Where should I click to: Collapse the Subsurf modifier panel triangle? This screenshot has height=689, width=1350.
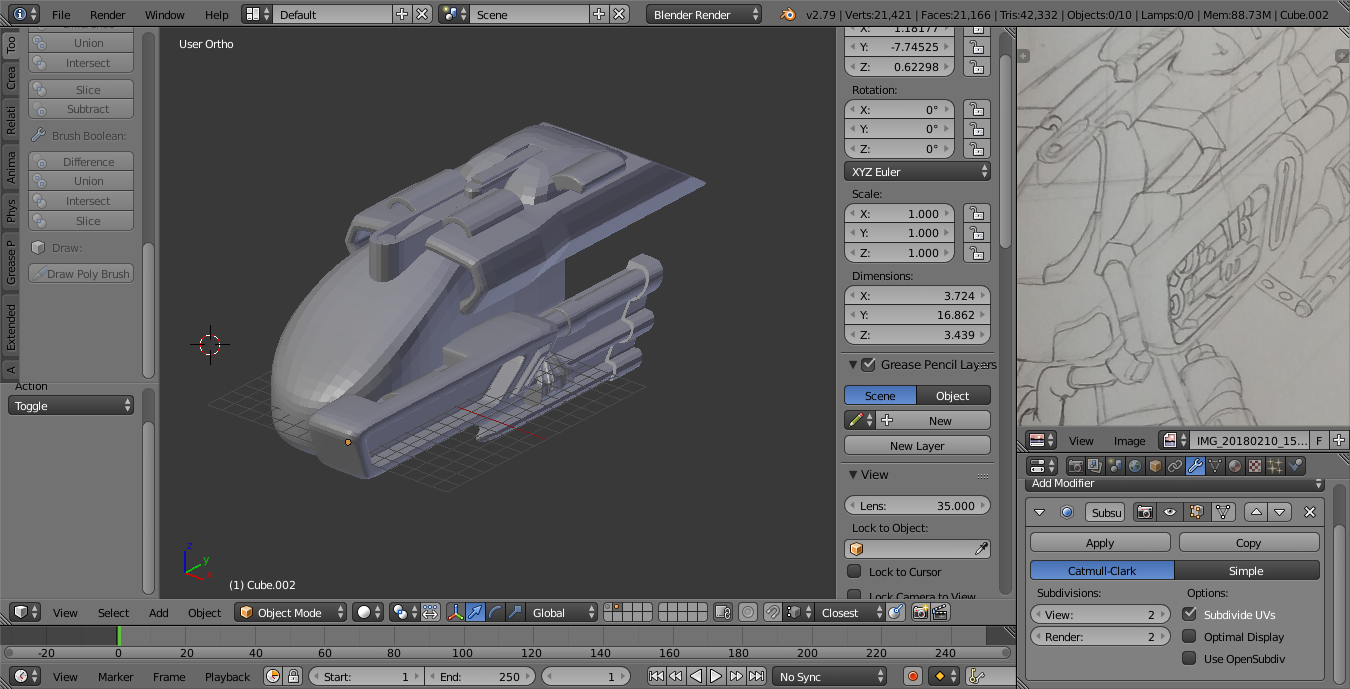pos(1039,512)
